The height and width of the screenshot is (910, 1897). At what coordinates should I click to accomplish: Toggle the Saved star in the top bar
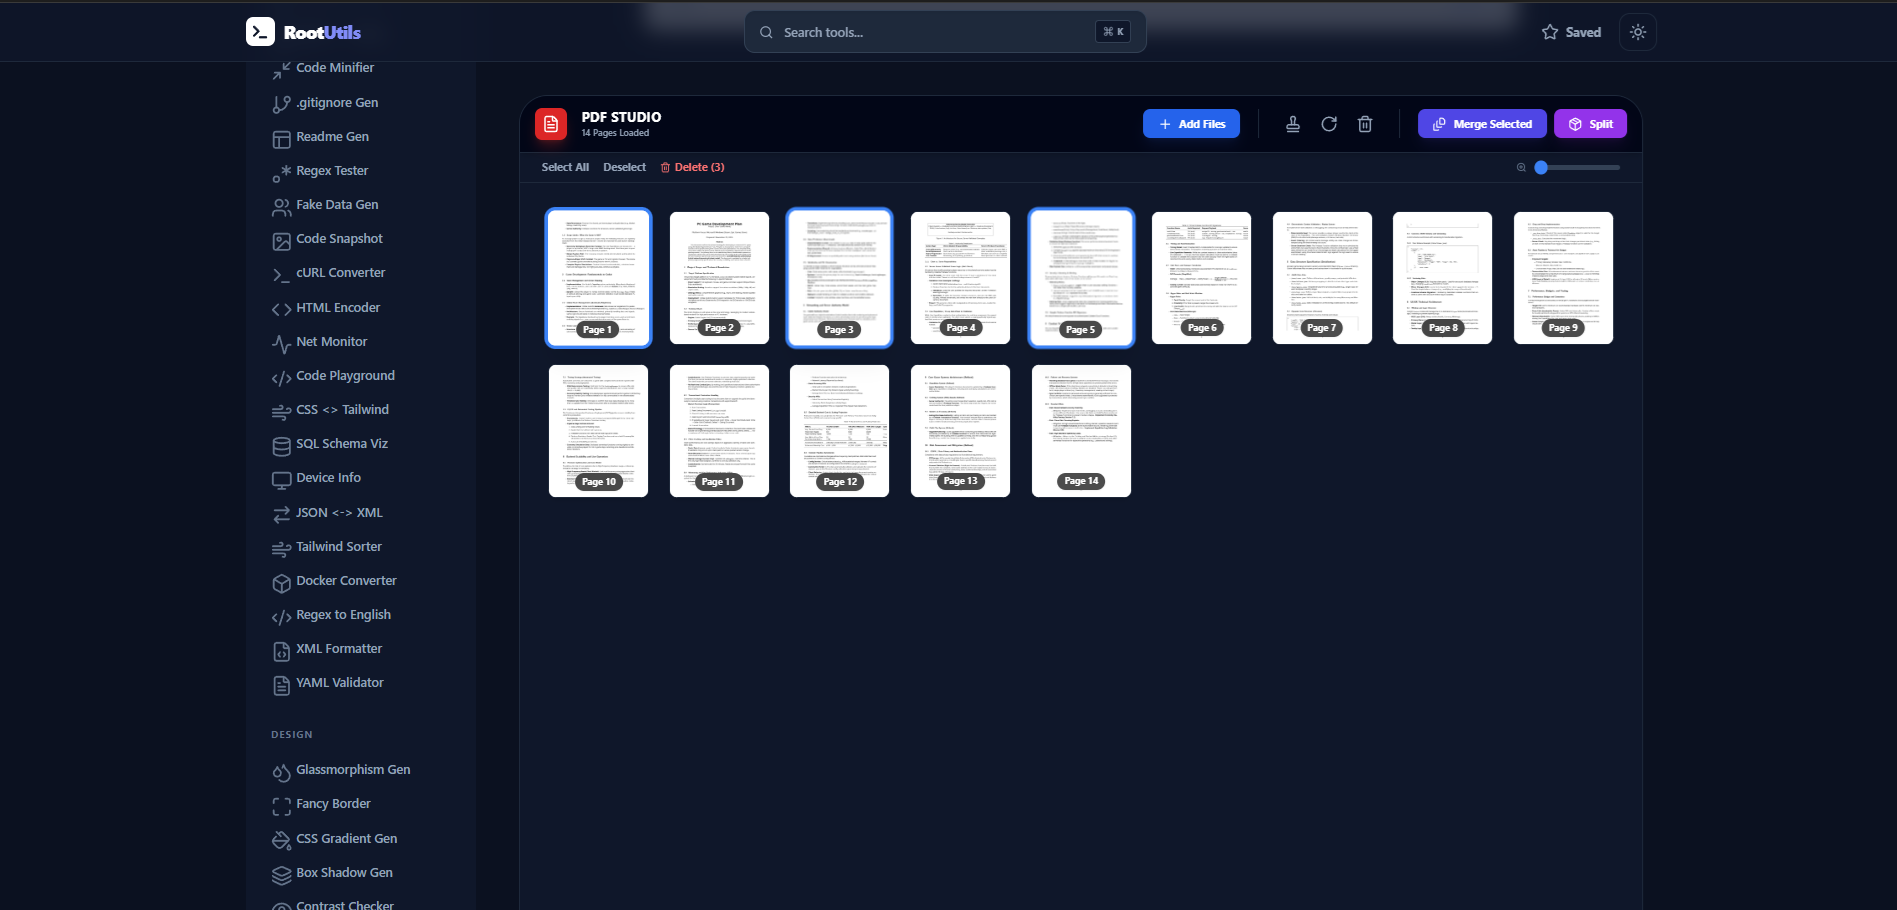1570,31
